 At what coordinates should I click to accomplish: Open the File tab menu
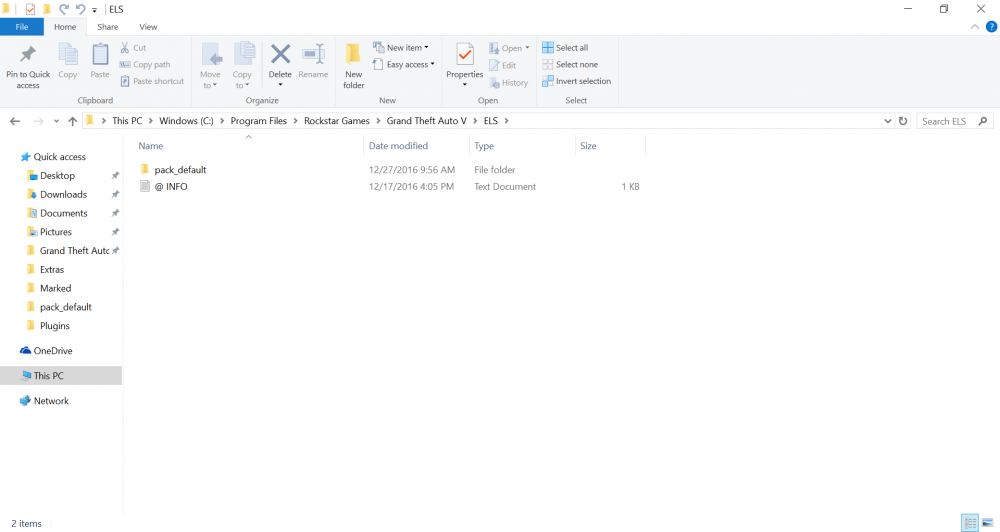click(22, 27)
